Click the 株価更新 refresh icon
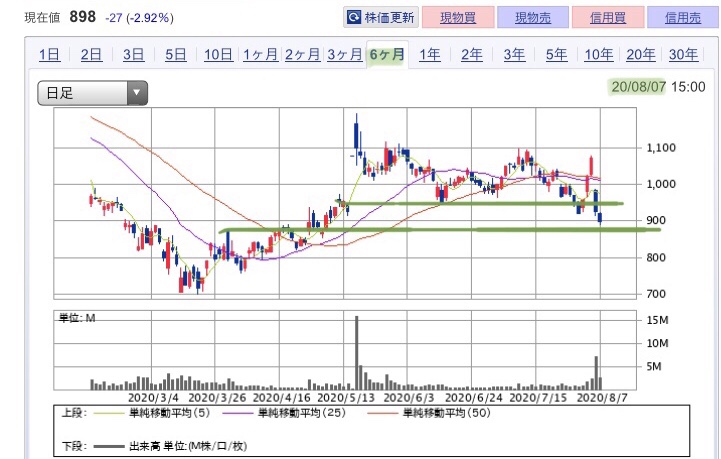 pyautogui.click(x=354, y=18)
